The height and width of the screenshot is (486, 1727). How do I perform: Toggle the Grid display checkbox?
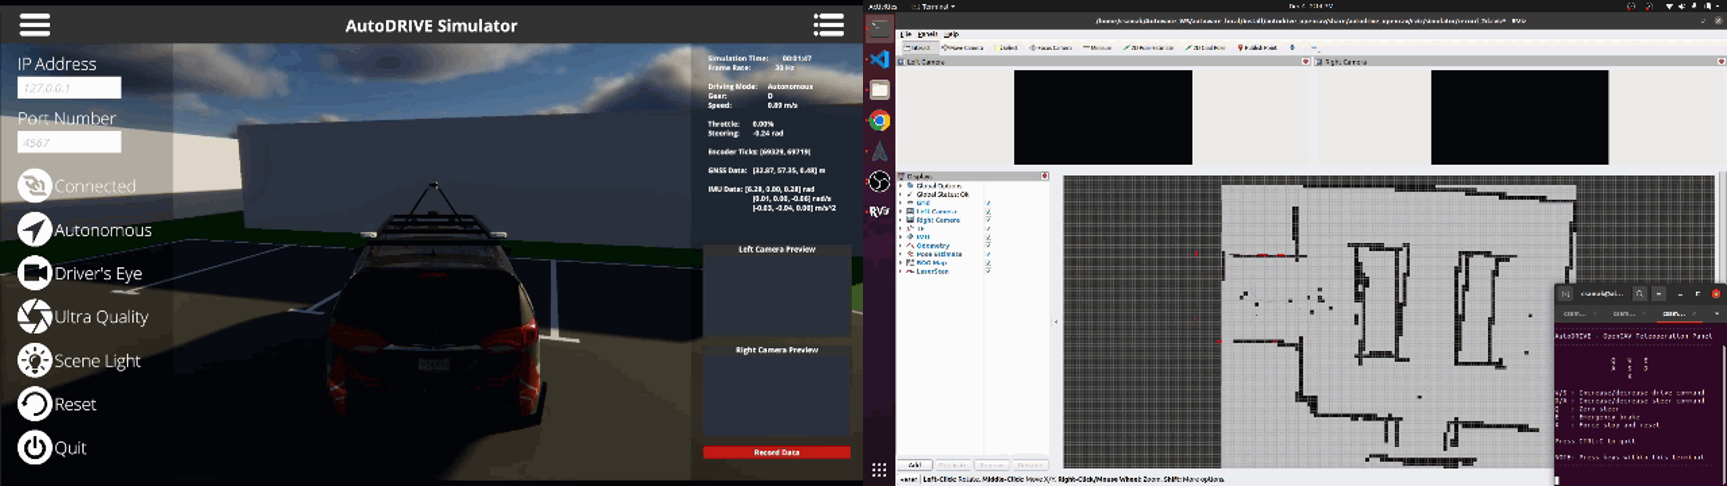[988, 203]
